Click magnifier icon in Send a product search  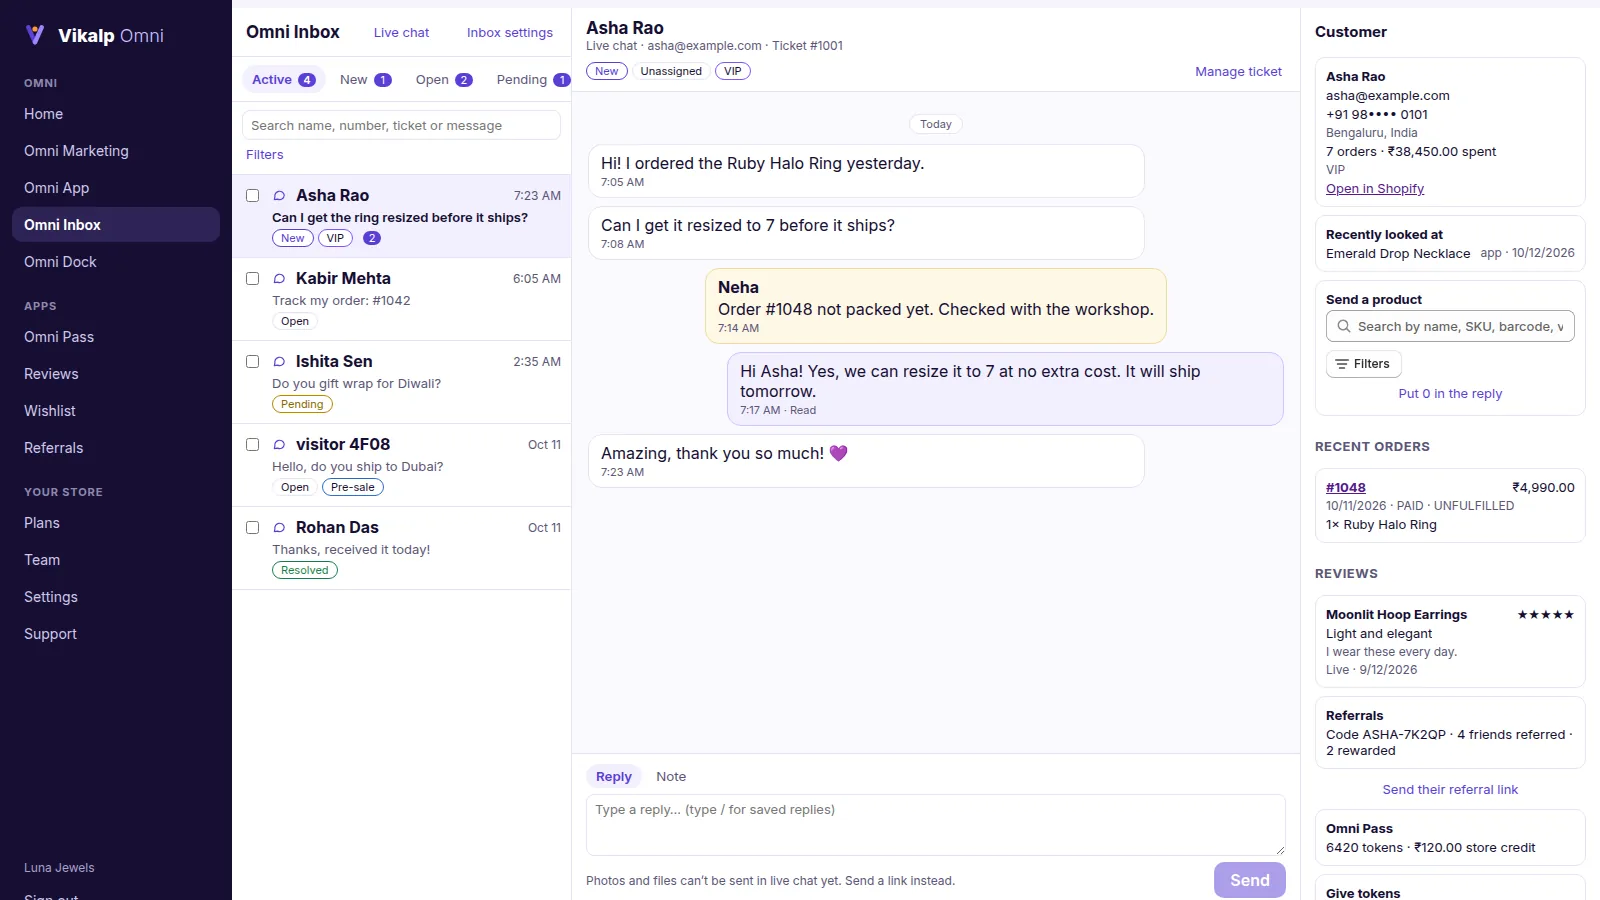[1344, 326]
